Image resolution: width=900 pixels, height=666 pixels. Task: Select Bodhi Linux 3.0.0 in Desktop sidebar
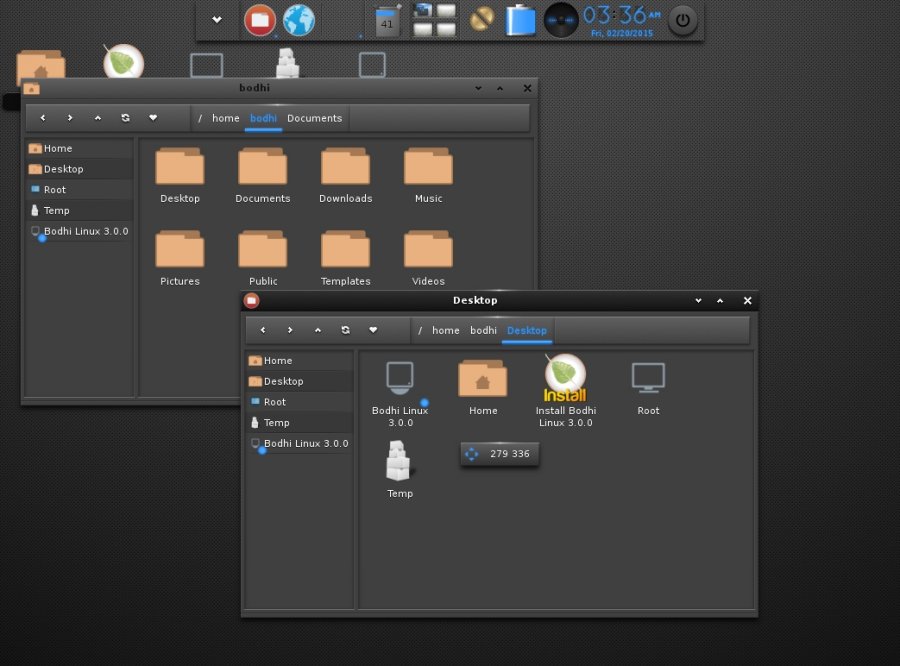pos(300,444)
